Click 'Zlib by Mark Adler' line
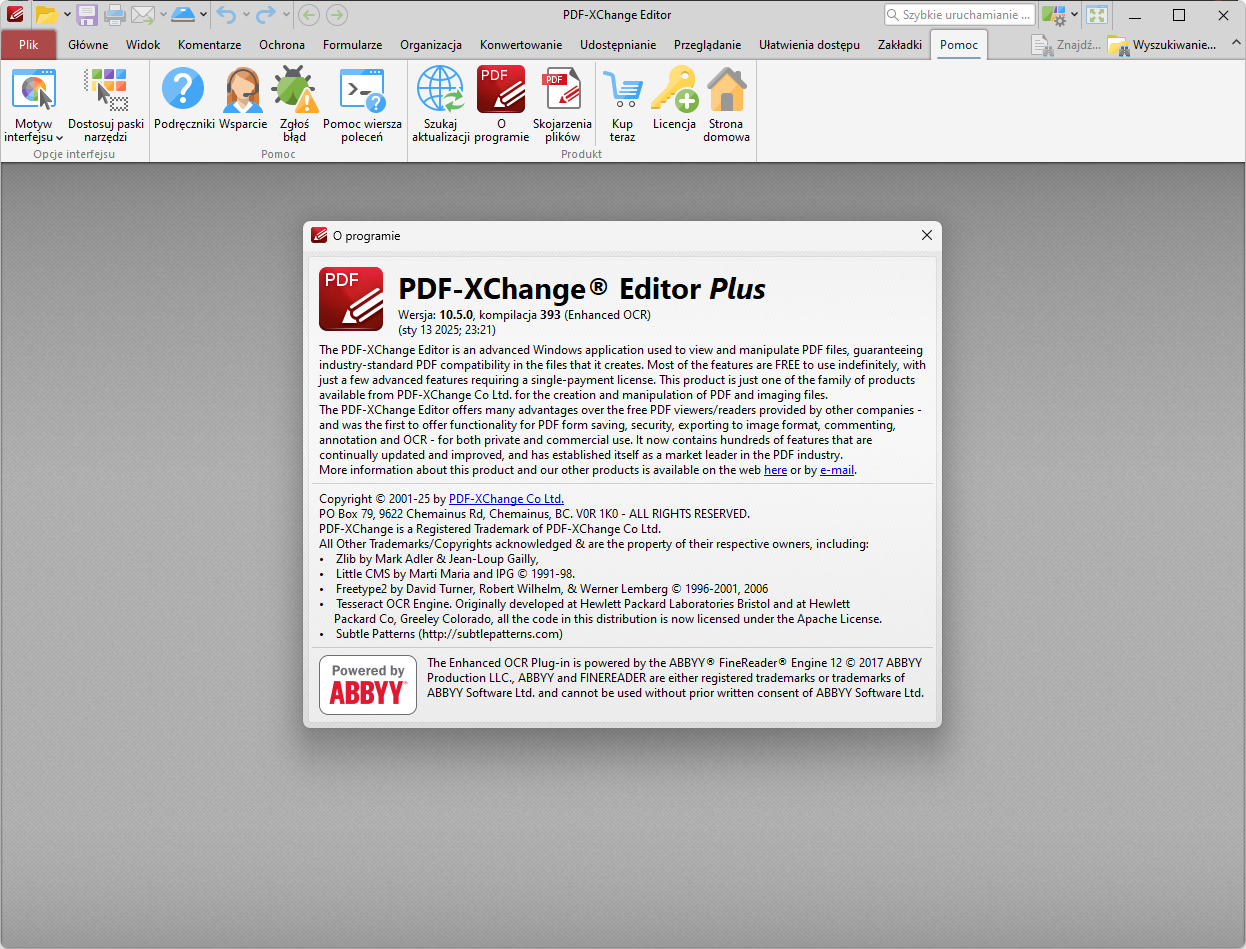The width and height of the screenshot is (1246, 949). pos(437,559)
